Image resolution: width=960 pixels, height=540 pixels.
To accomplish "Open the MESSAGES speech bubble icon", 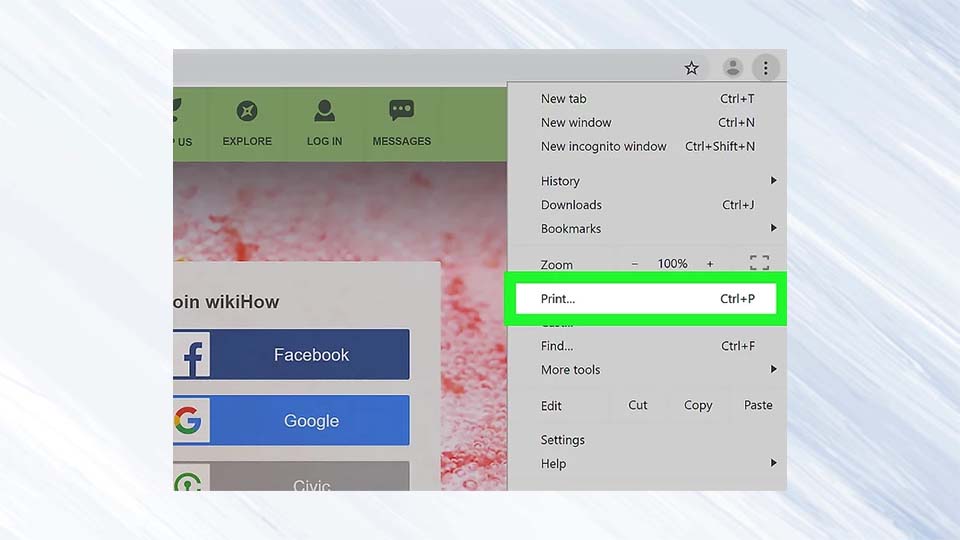I will pyautogui.click(x=402, y=110).
